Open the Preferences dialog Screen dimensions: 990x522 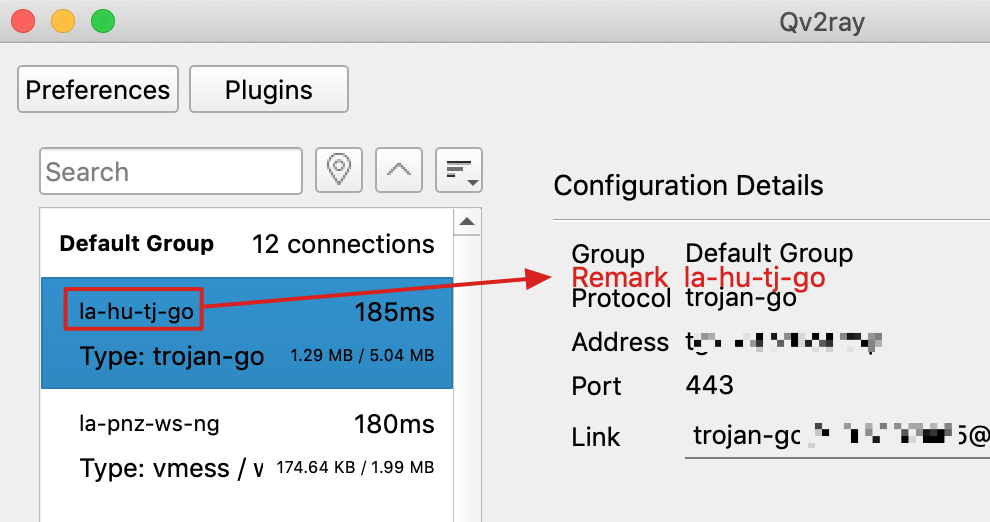98,89
